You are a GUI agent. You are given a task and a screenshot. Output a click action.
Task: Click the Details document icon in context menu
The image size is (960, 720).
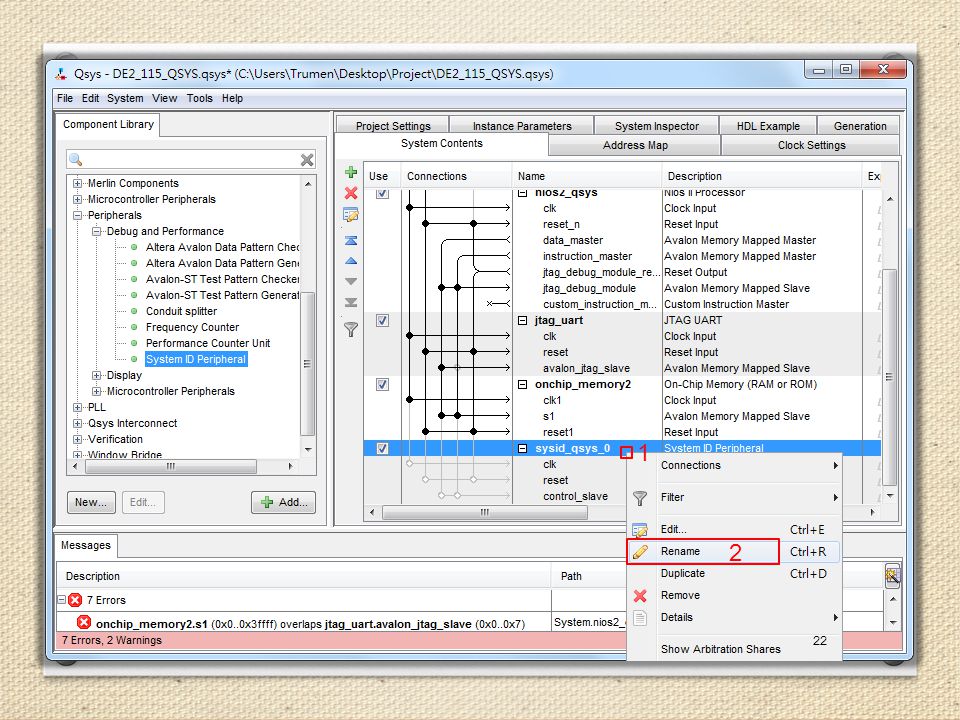(640, 618)
